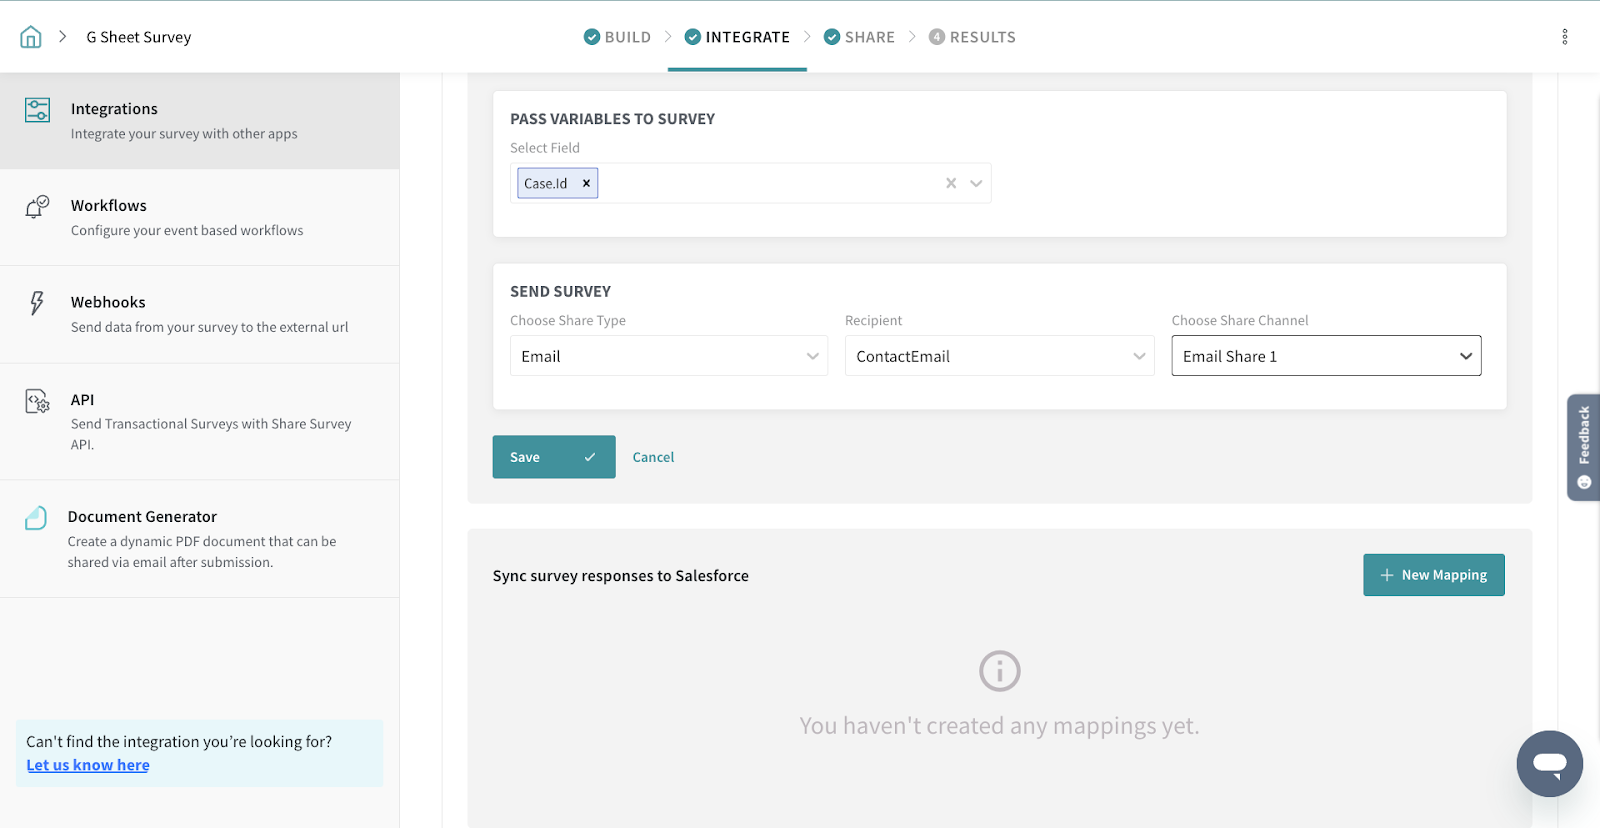Viewport: 1600px width, 828px height.
Task: Click the Cancel link
Action: click(x=653, y=457)
